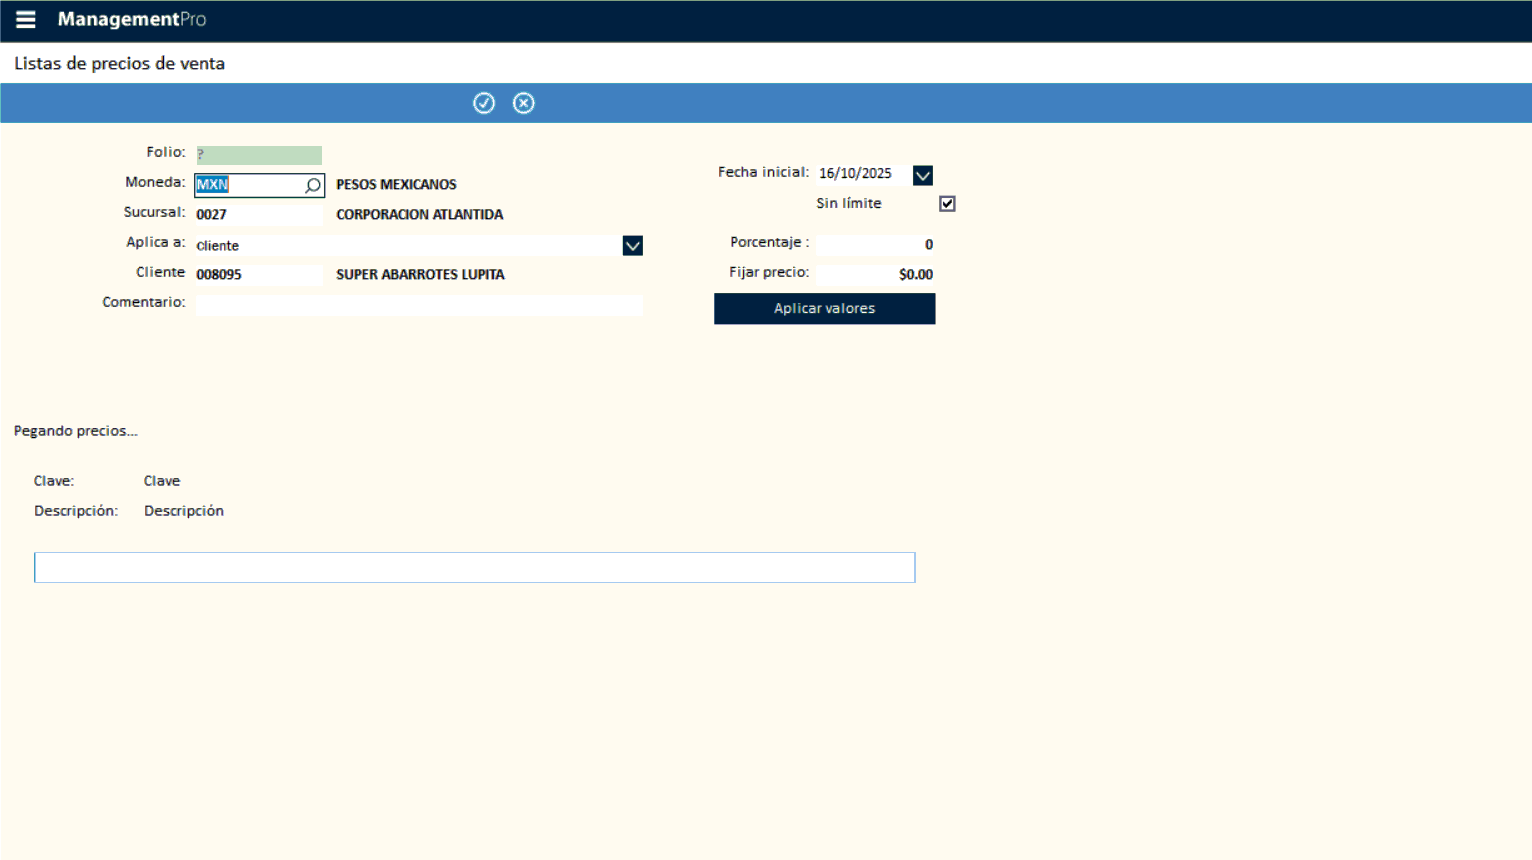Click the Clave placeholder value text
Image resolution: width=1532 pixels, height=860 pixels.
[162, 481]
